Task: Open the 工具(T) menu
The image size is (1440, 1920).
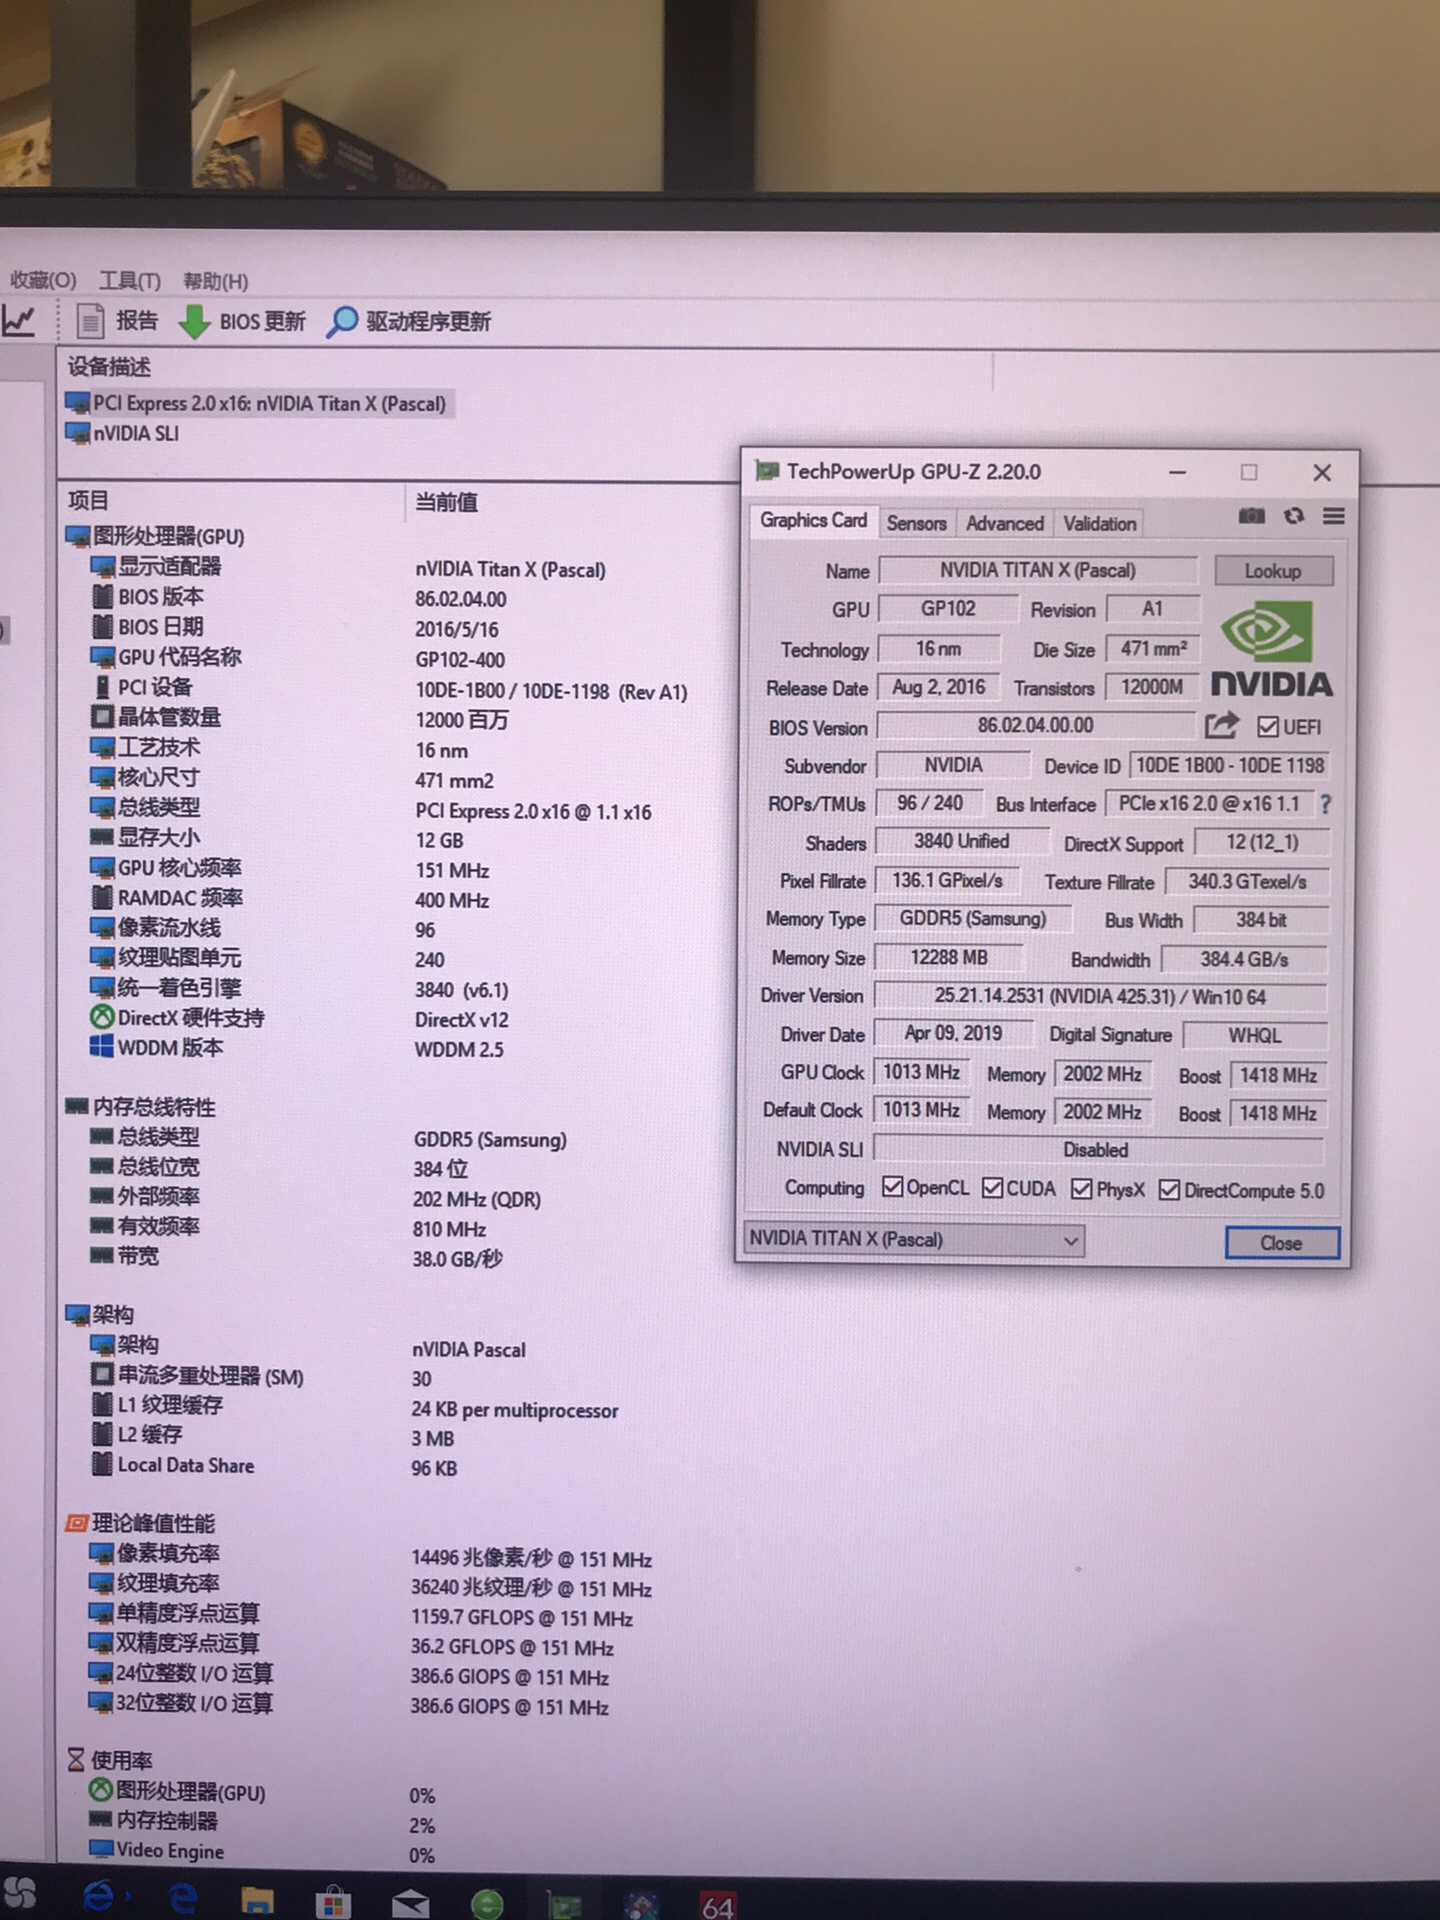Action: pyautogui.click(x=129, y=281)
